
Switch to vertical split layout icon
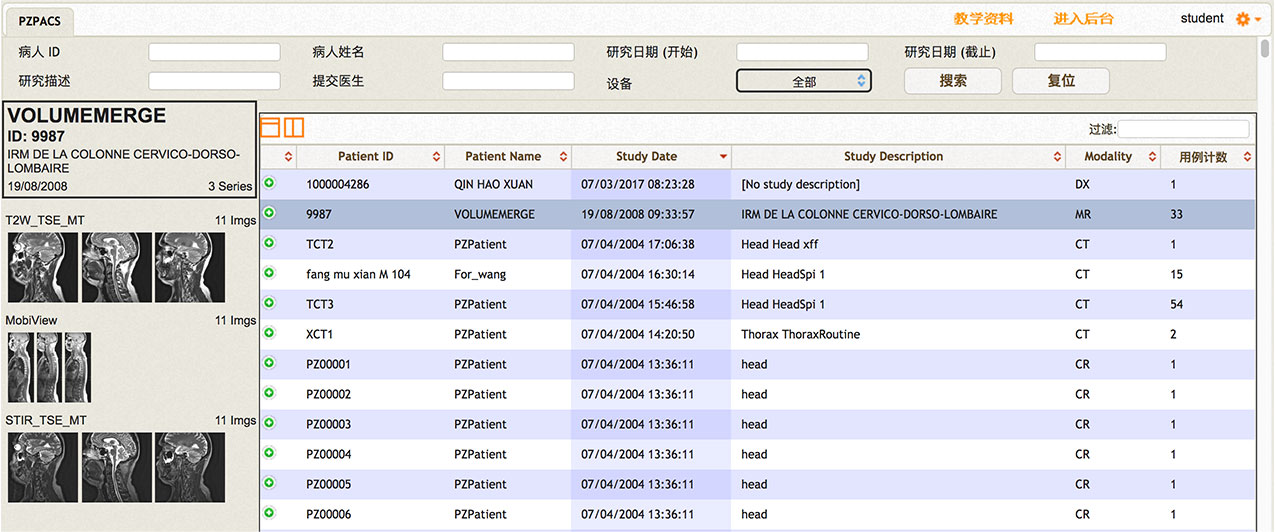pos(293,127)
